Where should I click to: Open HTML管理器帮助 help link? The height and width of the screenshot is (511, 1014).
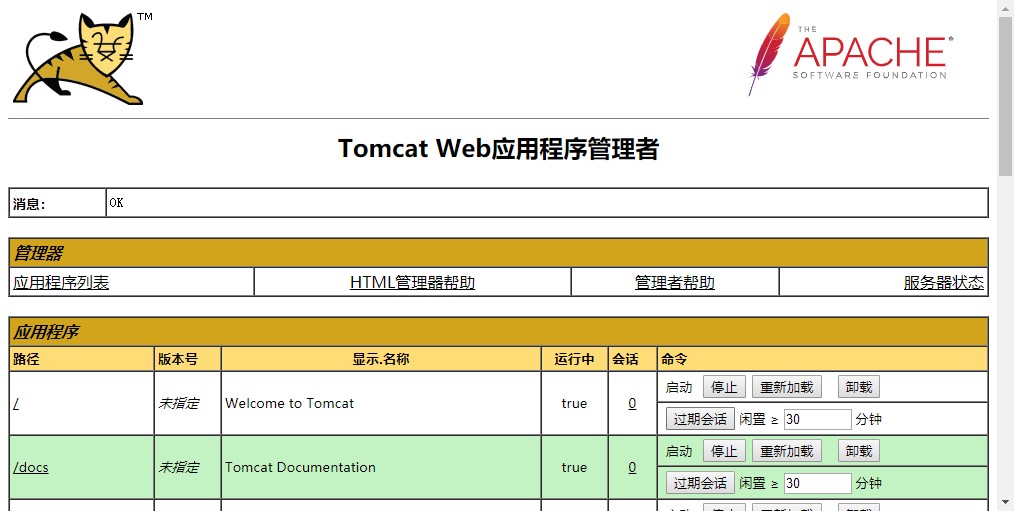[x=412, y=283]
